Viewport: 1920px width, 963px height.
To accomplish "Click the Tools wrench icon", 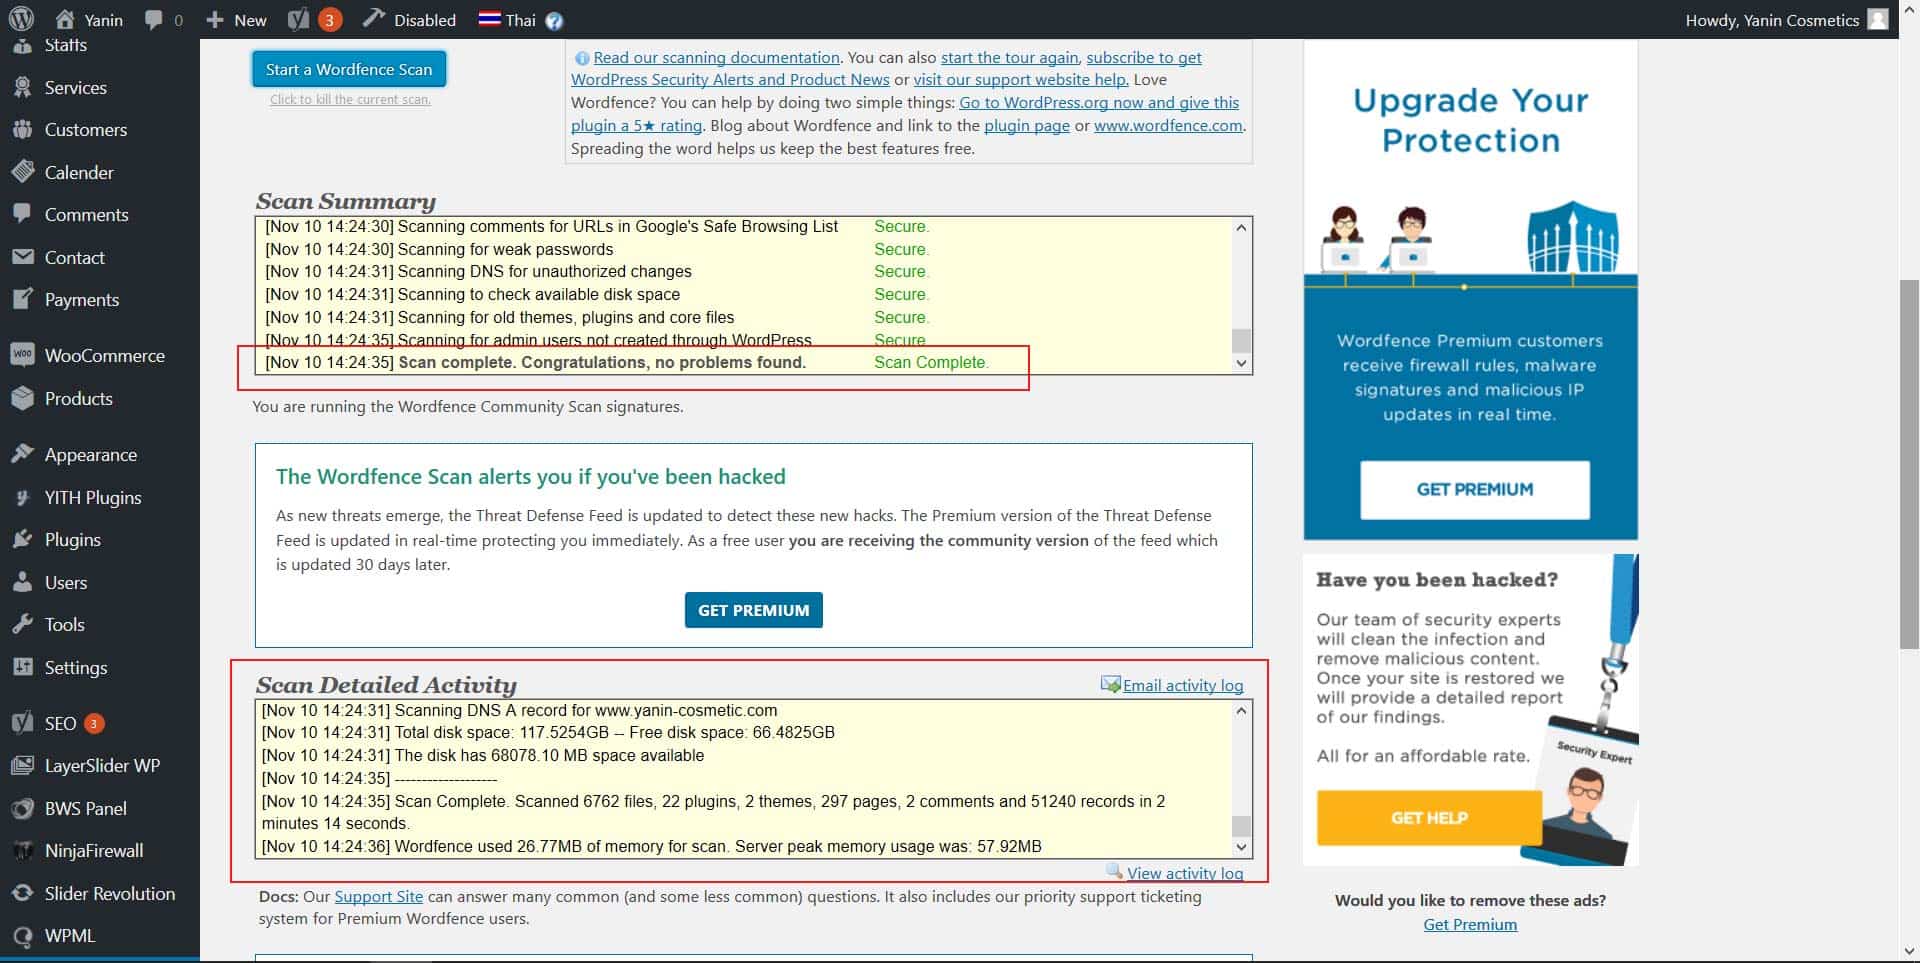I will [23, 624].
